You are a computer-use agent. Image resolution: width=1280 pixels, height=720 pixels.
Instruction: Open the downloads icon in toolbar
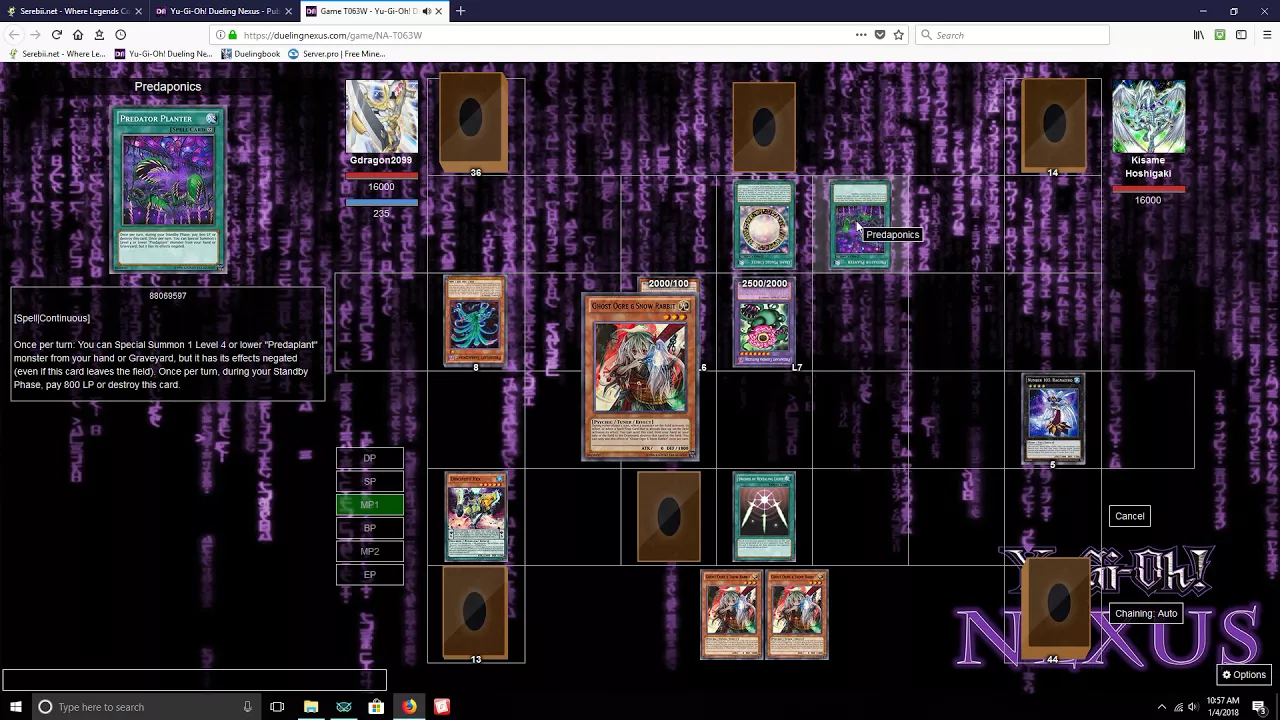(x=99, y=35)
